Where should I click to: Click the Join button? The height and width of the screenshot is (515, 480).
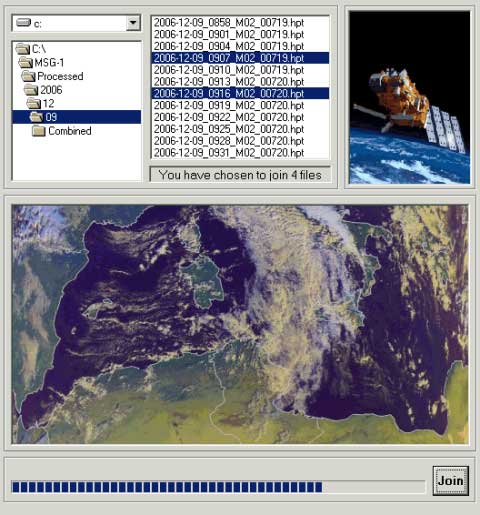451,481
